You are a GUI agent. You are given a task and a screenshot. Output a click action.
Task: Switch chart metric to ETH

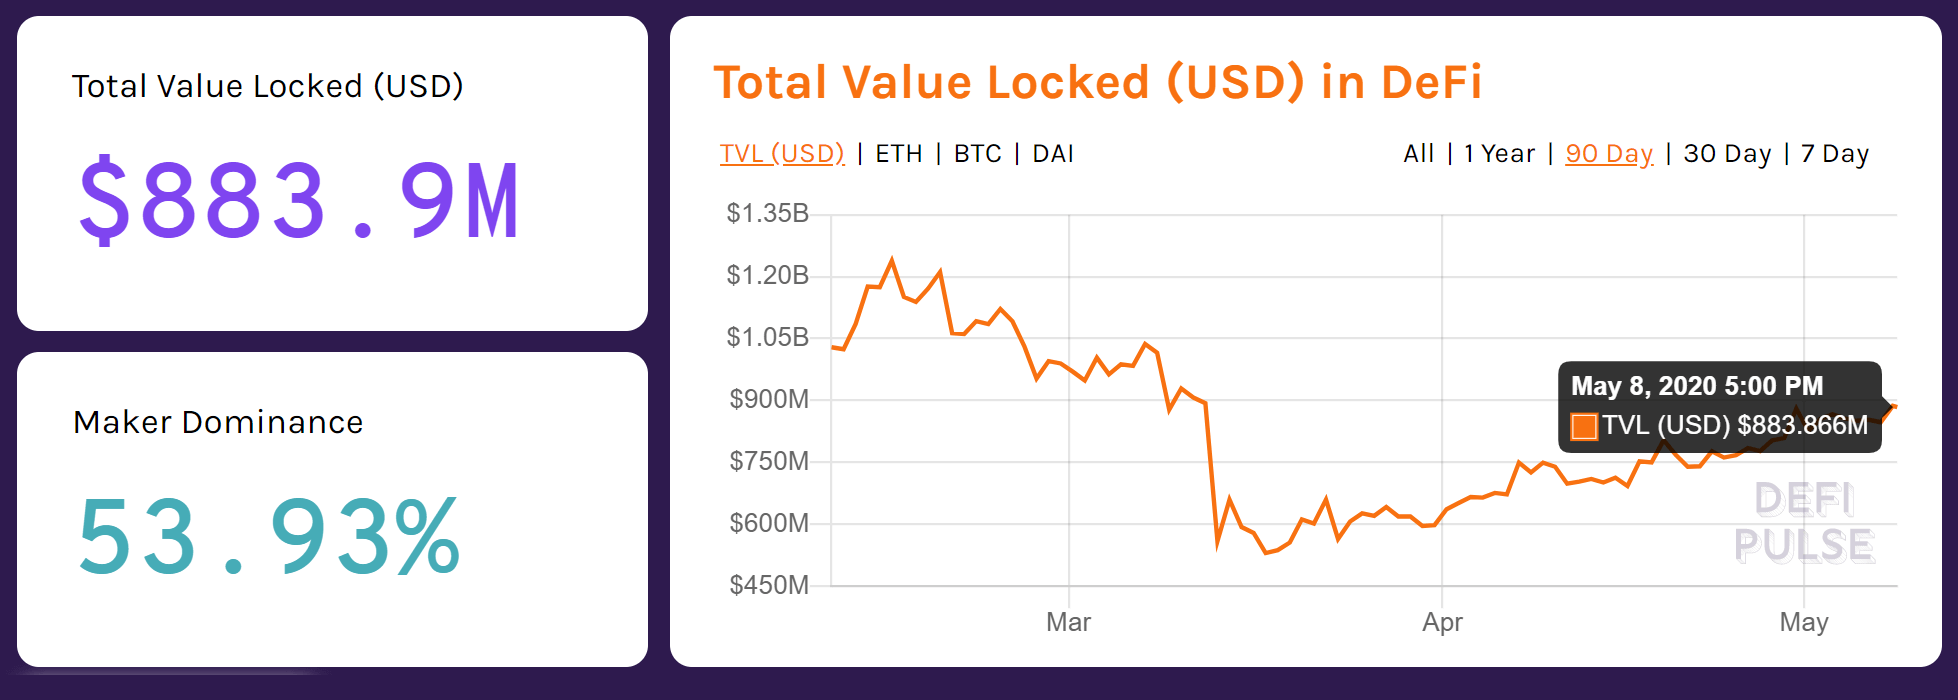click(899, 153)
